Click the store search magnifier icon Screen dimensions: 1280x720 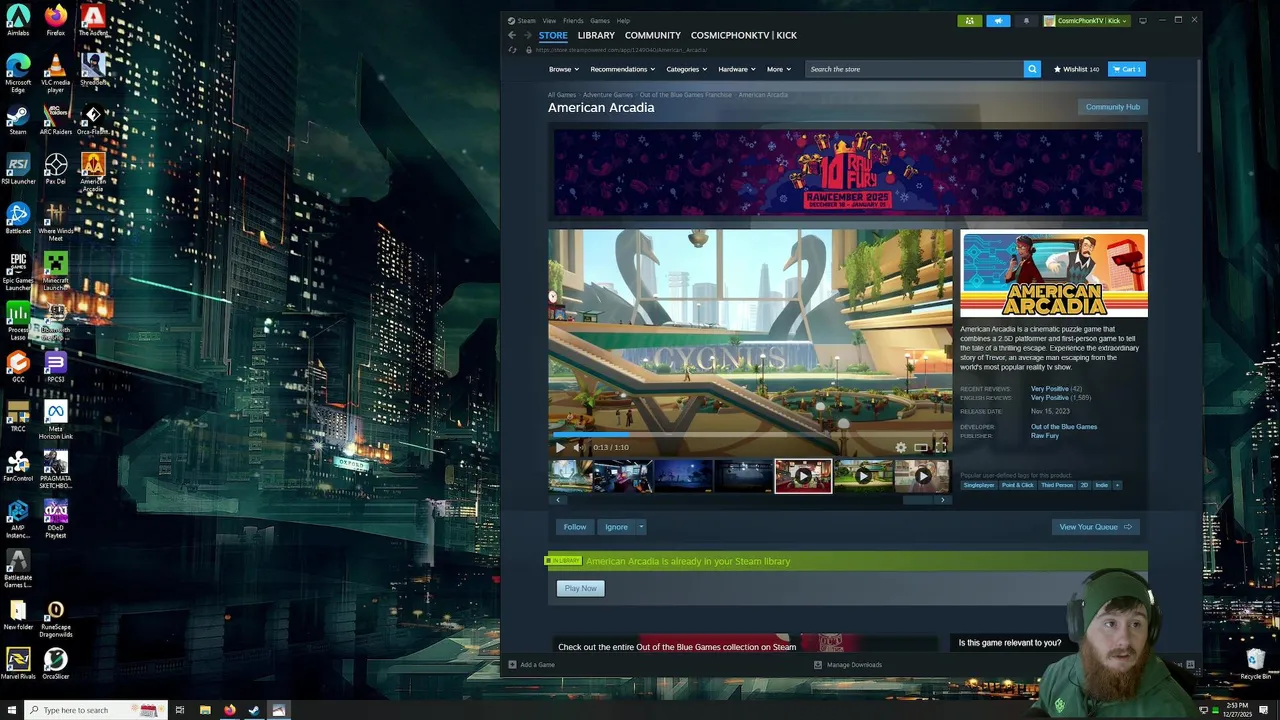[1032, 69]
